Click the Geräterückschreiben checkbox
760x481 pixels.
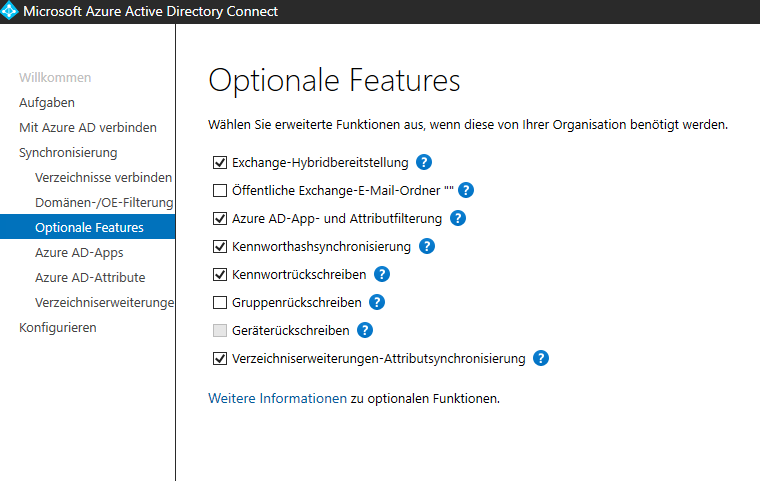click(220, 331)
